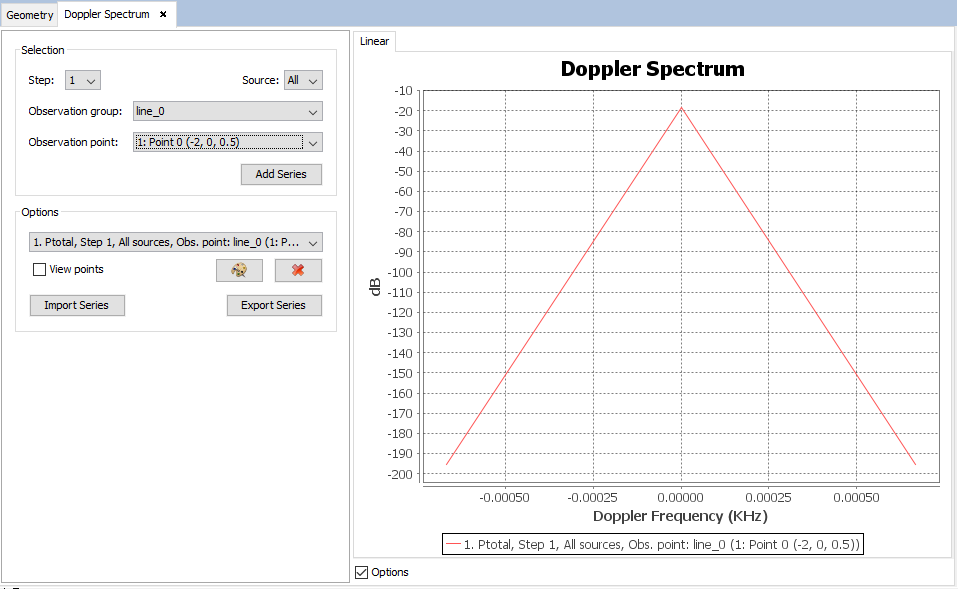Click the Doppler Spectrum chart title

click(x=652, y=69)
